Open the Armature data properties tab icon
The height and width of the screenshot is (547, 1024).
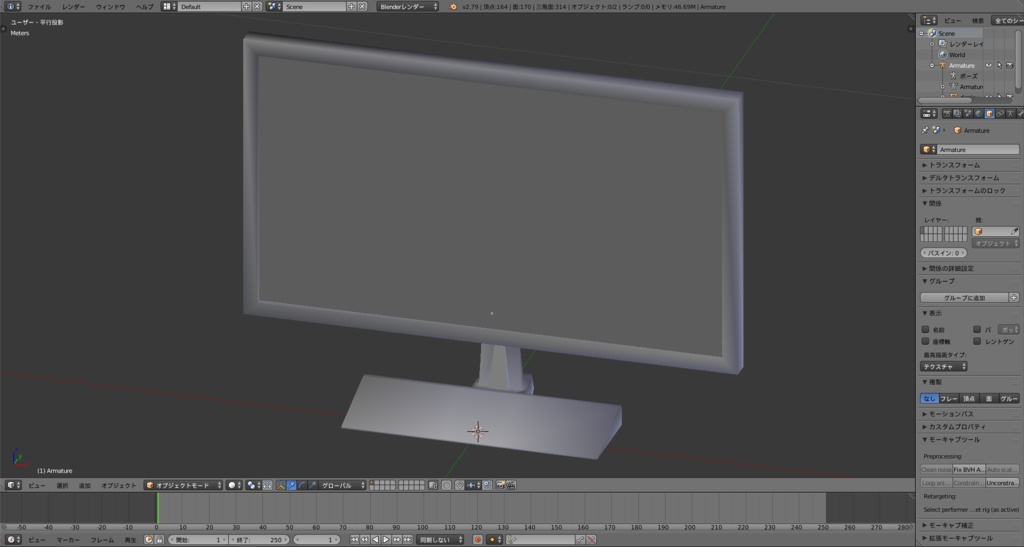pyautogui.click(x=1010, y=114)
